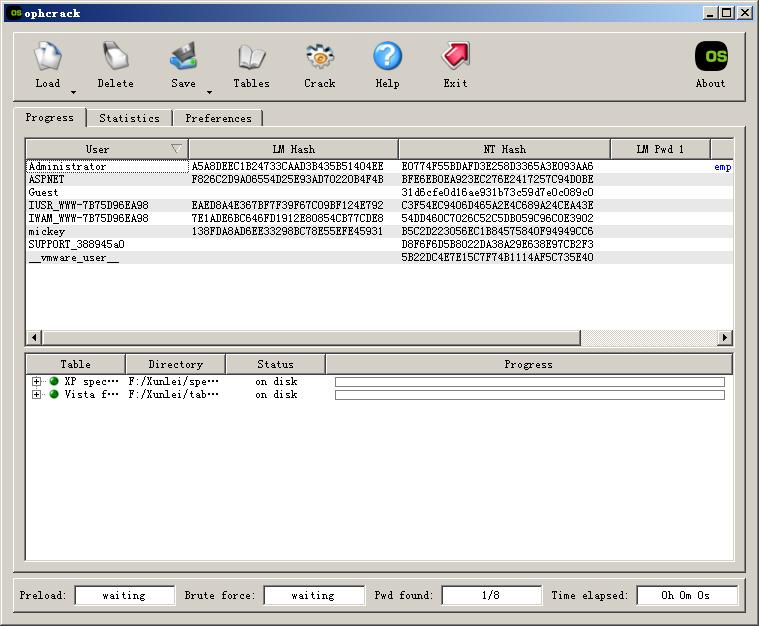
Task: Select the __vmware_user__ row
Action: (x=379, y=258)
